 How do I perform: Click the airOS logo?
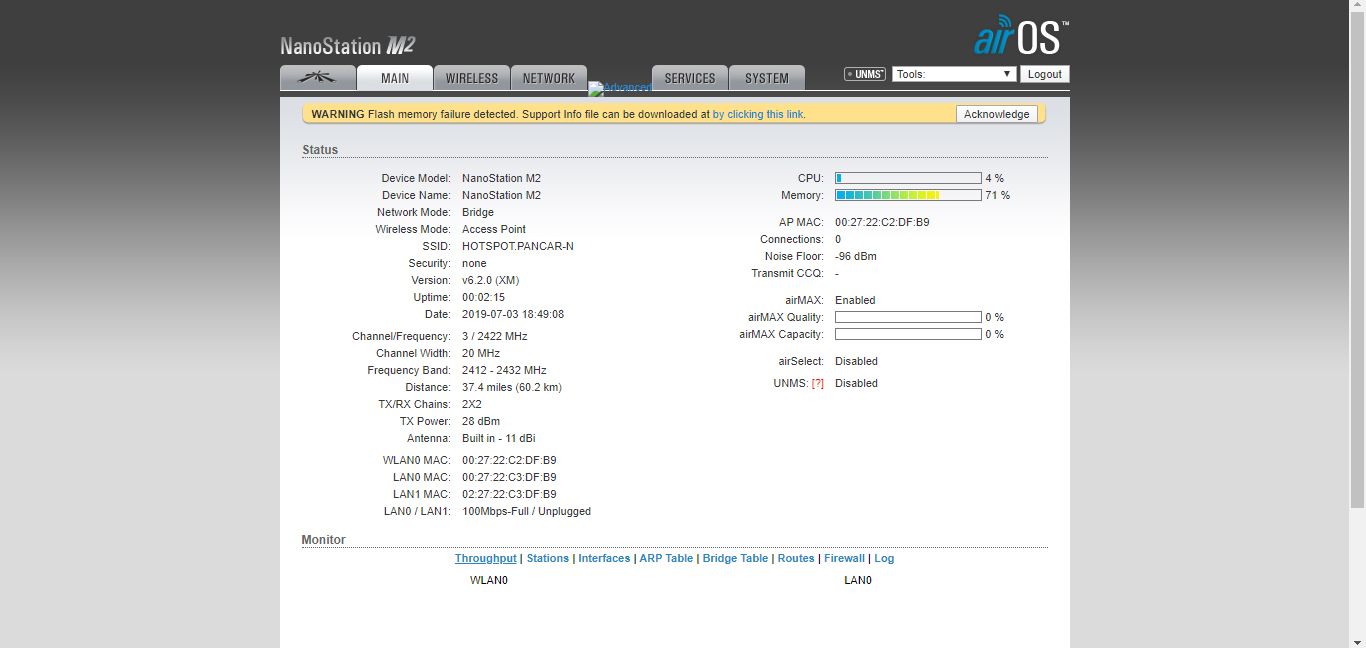pos(1020,37)
